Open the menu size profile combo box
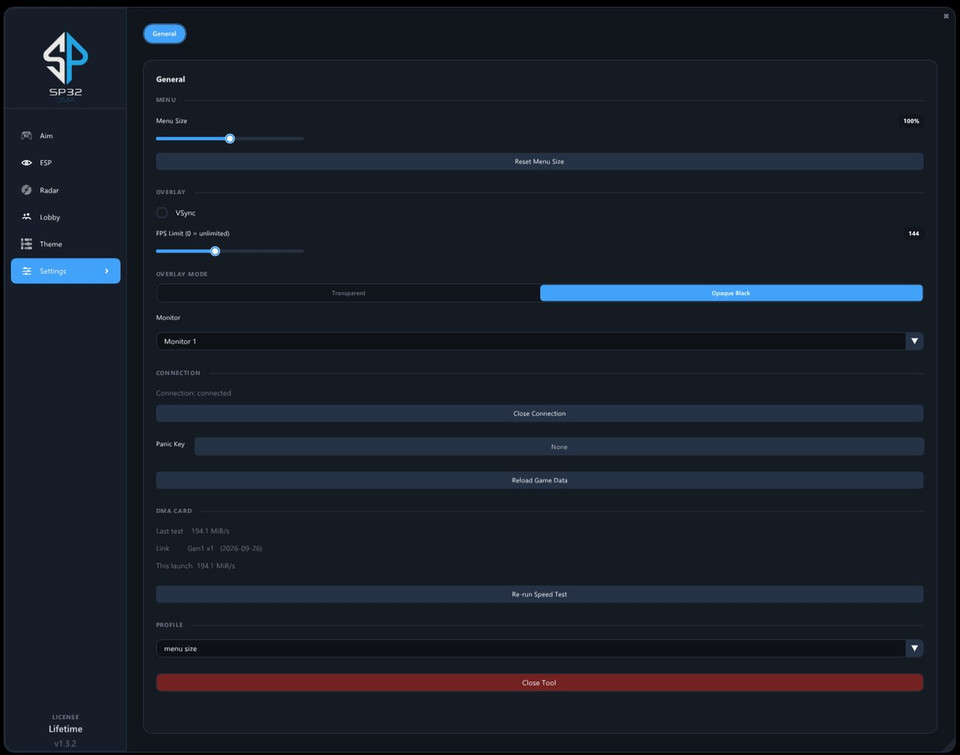This screenshot has width=960, height=755. pos(539,648)
